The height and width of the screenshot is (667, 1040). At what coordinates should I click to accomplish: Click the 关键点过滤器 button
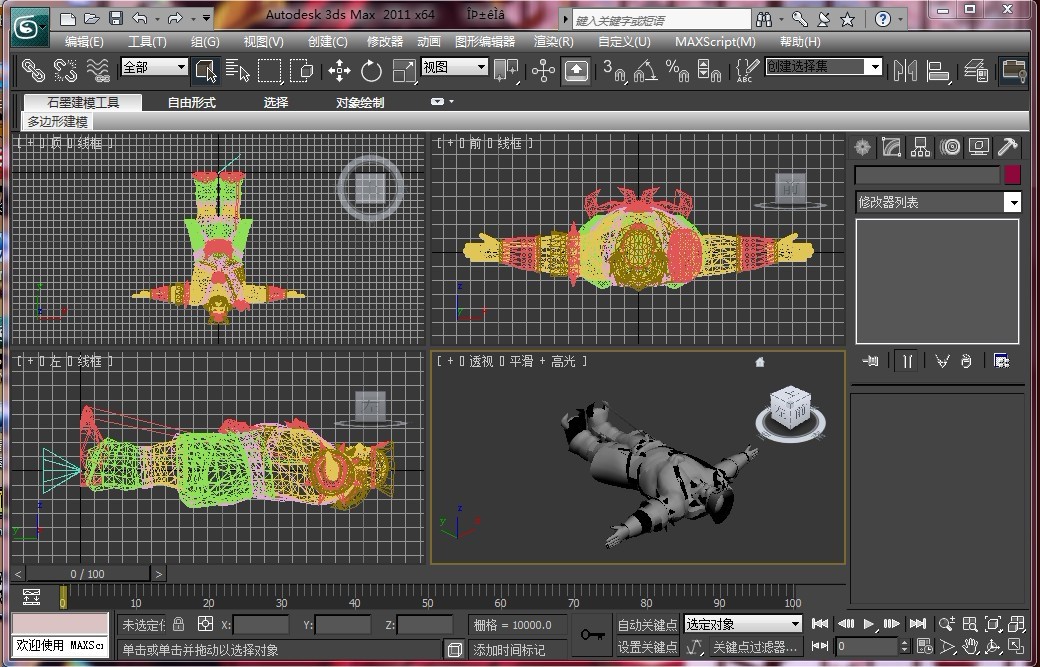[754, 647]
